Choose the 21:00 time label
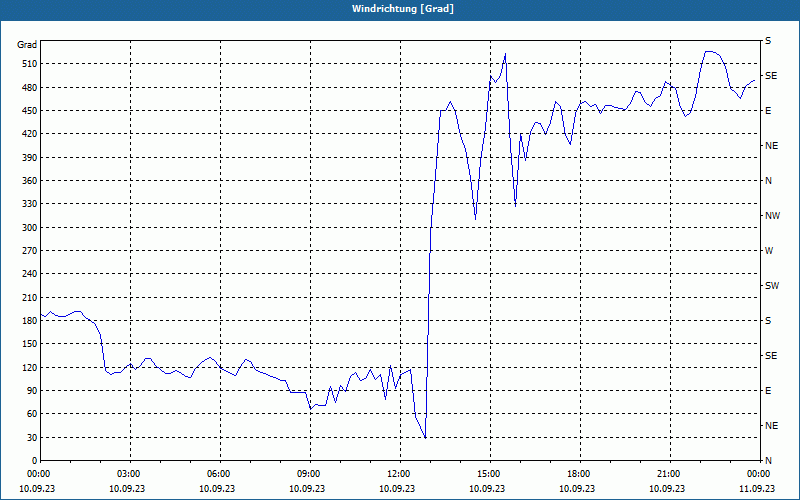The image size is (800, 500). coord(670,474)
